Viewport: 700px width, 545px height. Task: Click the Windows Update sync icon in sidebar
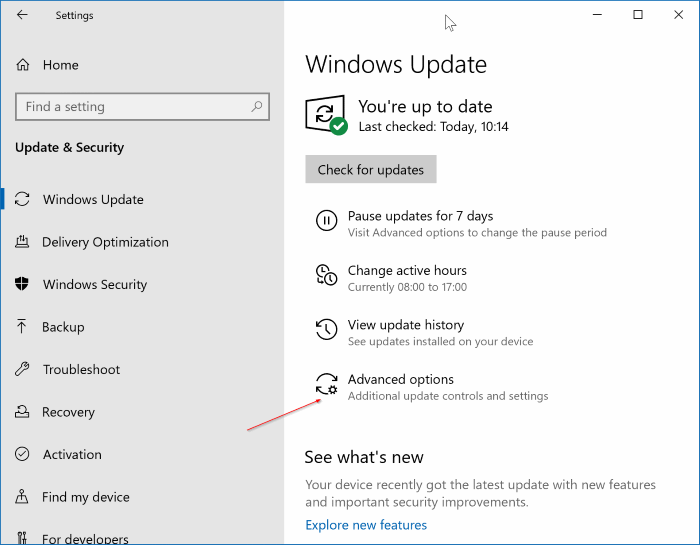pos(22,199)
